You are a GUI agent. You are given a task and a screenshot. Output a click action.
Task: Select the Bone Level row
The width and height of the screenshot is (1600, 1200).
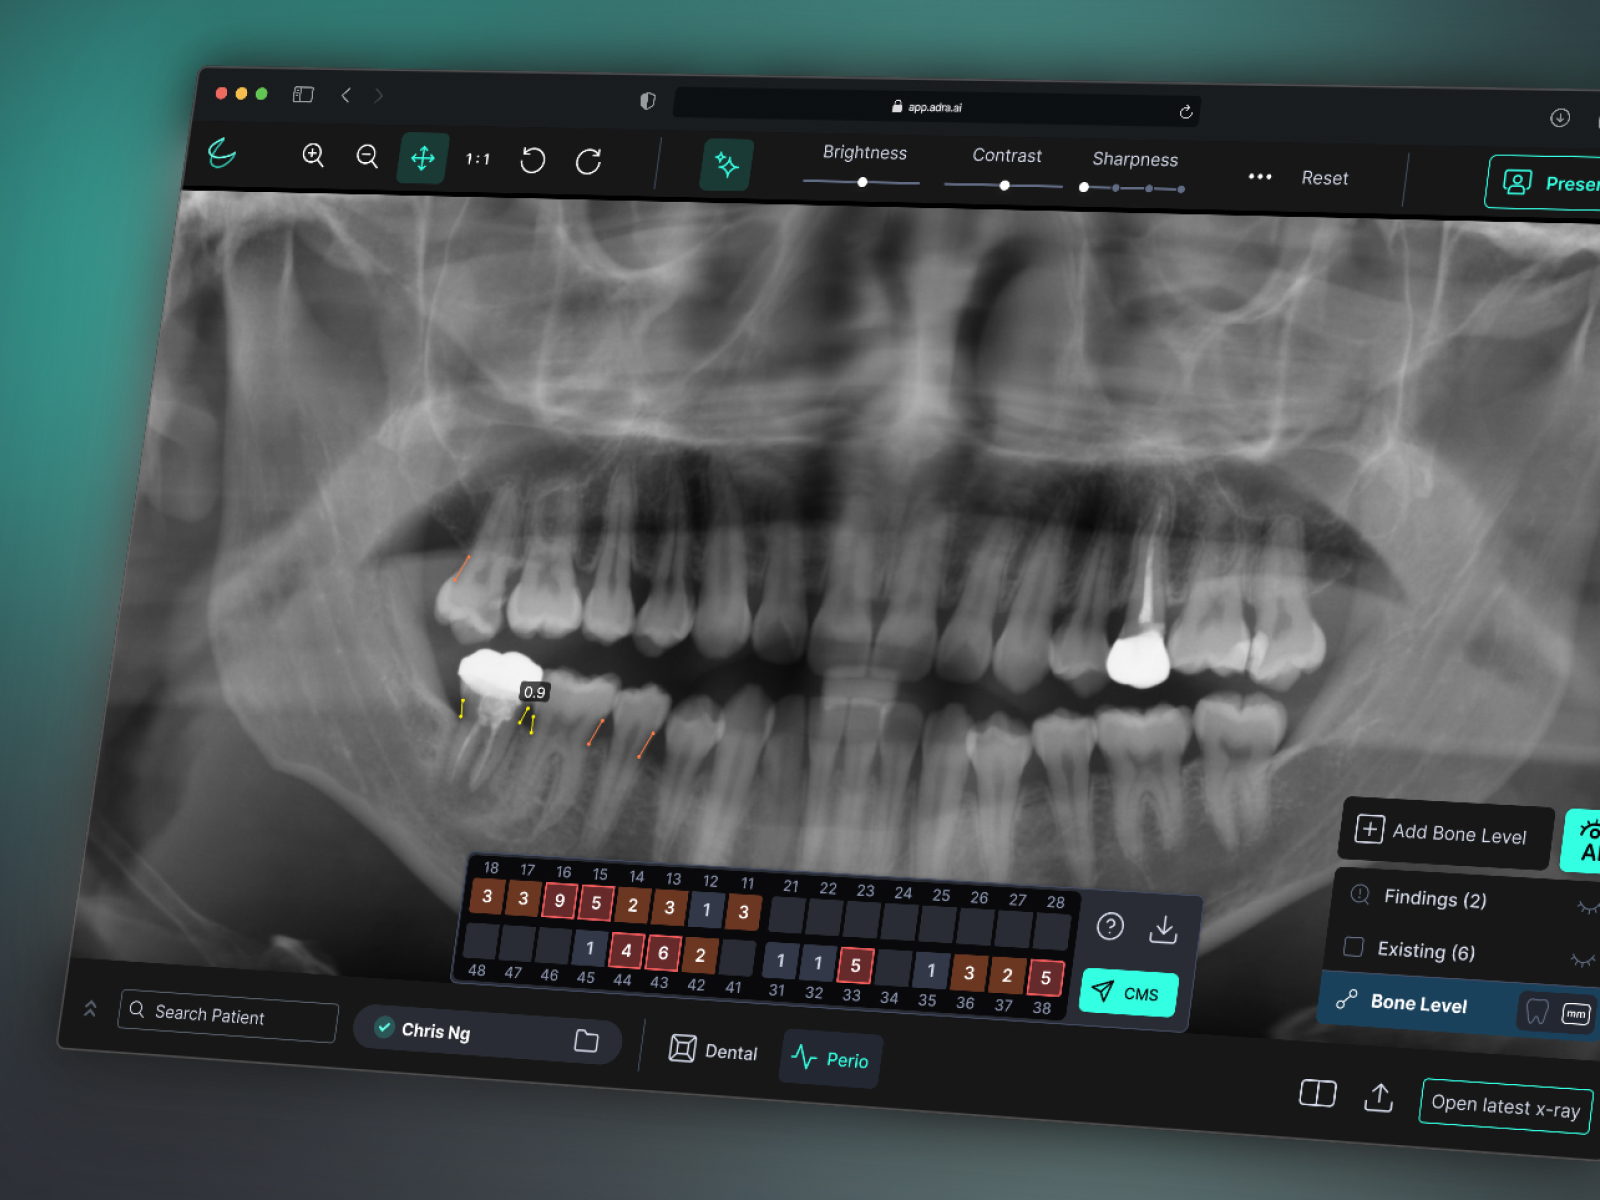coord(1458,1006)
